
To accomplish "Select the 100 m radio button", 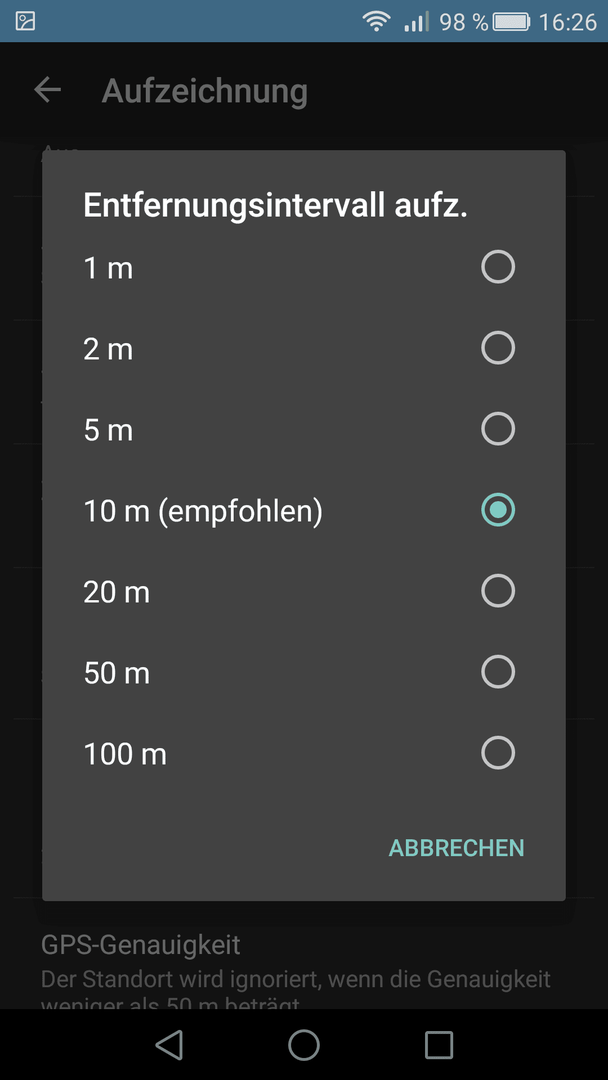I will pyautogui.click(x=498, y=753).
